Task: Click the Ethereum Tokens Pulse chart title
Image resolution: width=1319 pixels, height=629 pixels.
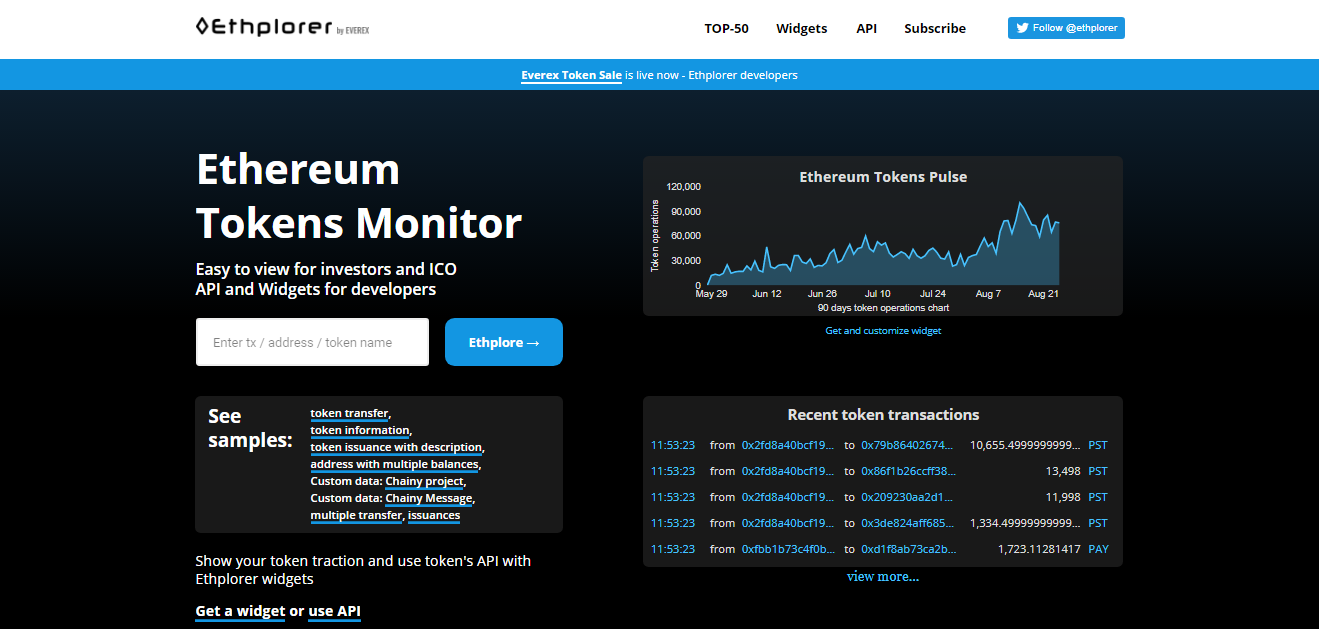Action: point(883,177)
